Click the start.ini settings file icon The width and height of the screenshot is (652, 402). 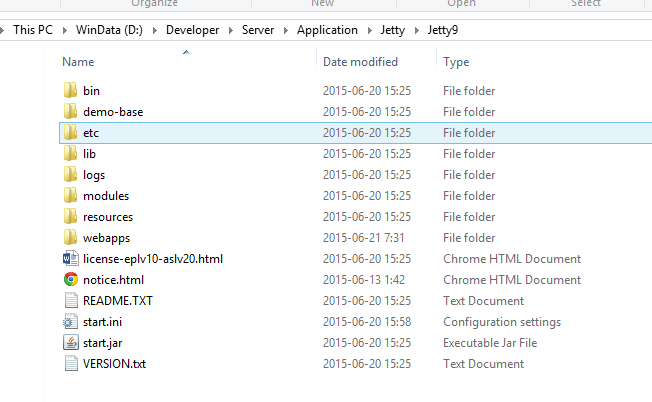click(x=70, y=322)
